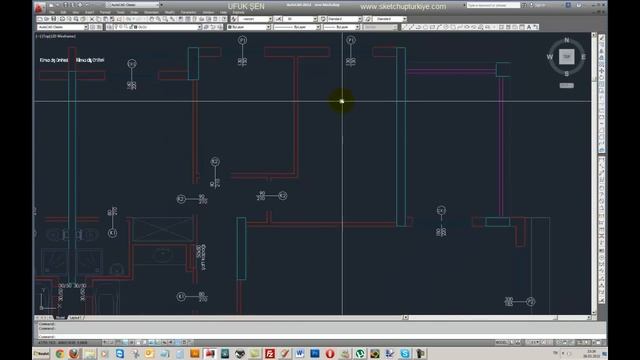Click the New drawing icon in Standard toolbar
Image resolution: width=640 pixels, height=360 pixels.
(x=40, y=19)
